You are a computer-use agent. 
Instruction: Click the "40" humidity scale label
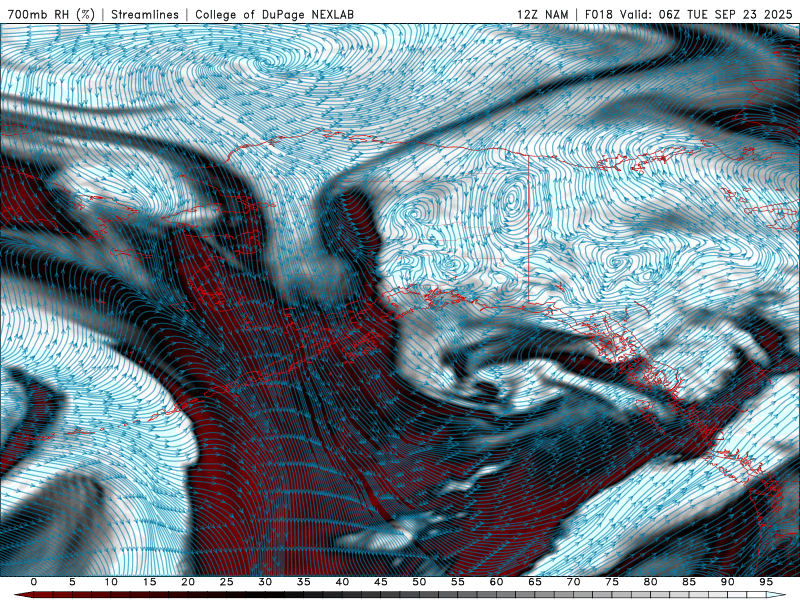(342, 582)
